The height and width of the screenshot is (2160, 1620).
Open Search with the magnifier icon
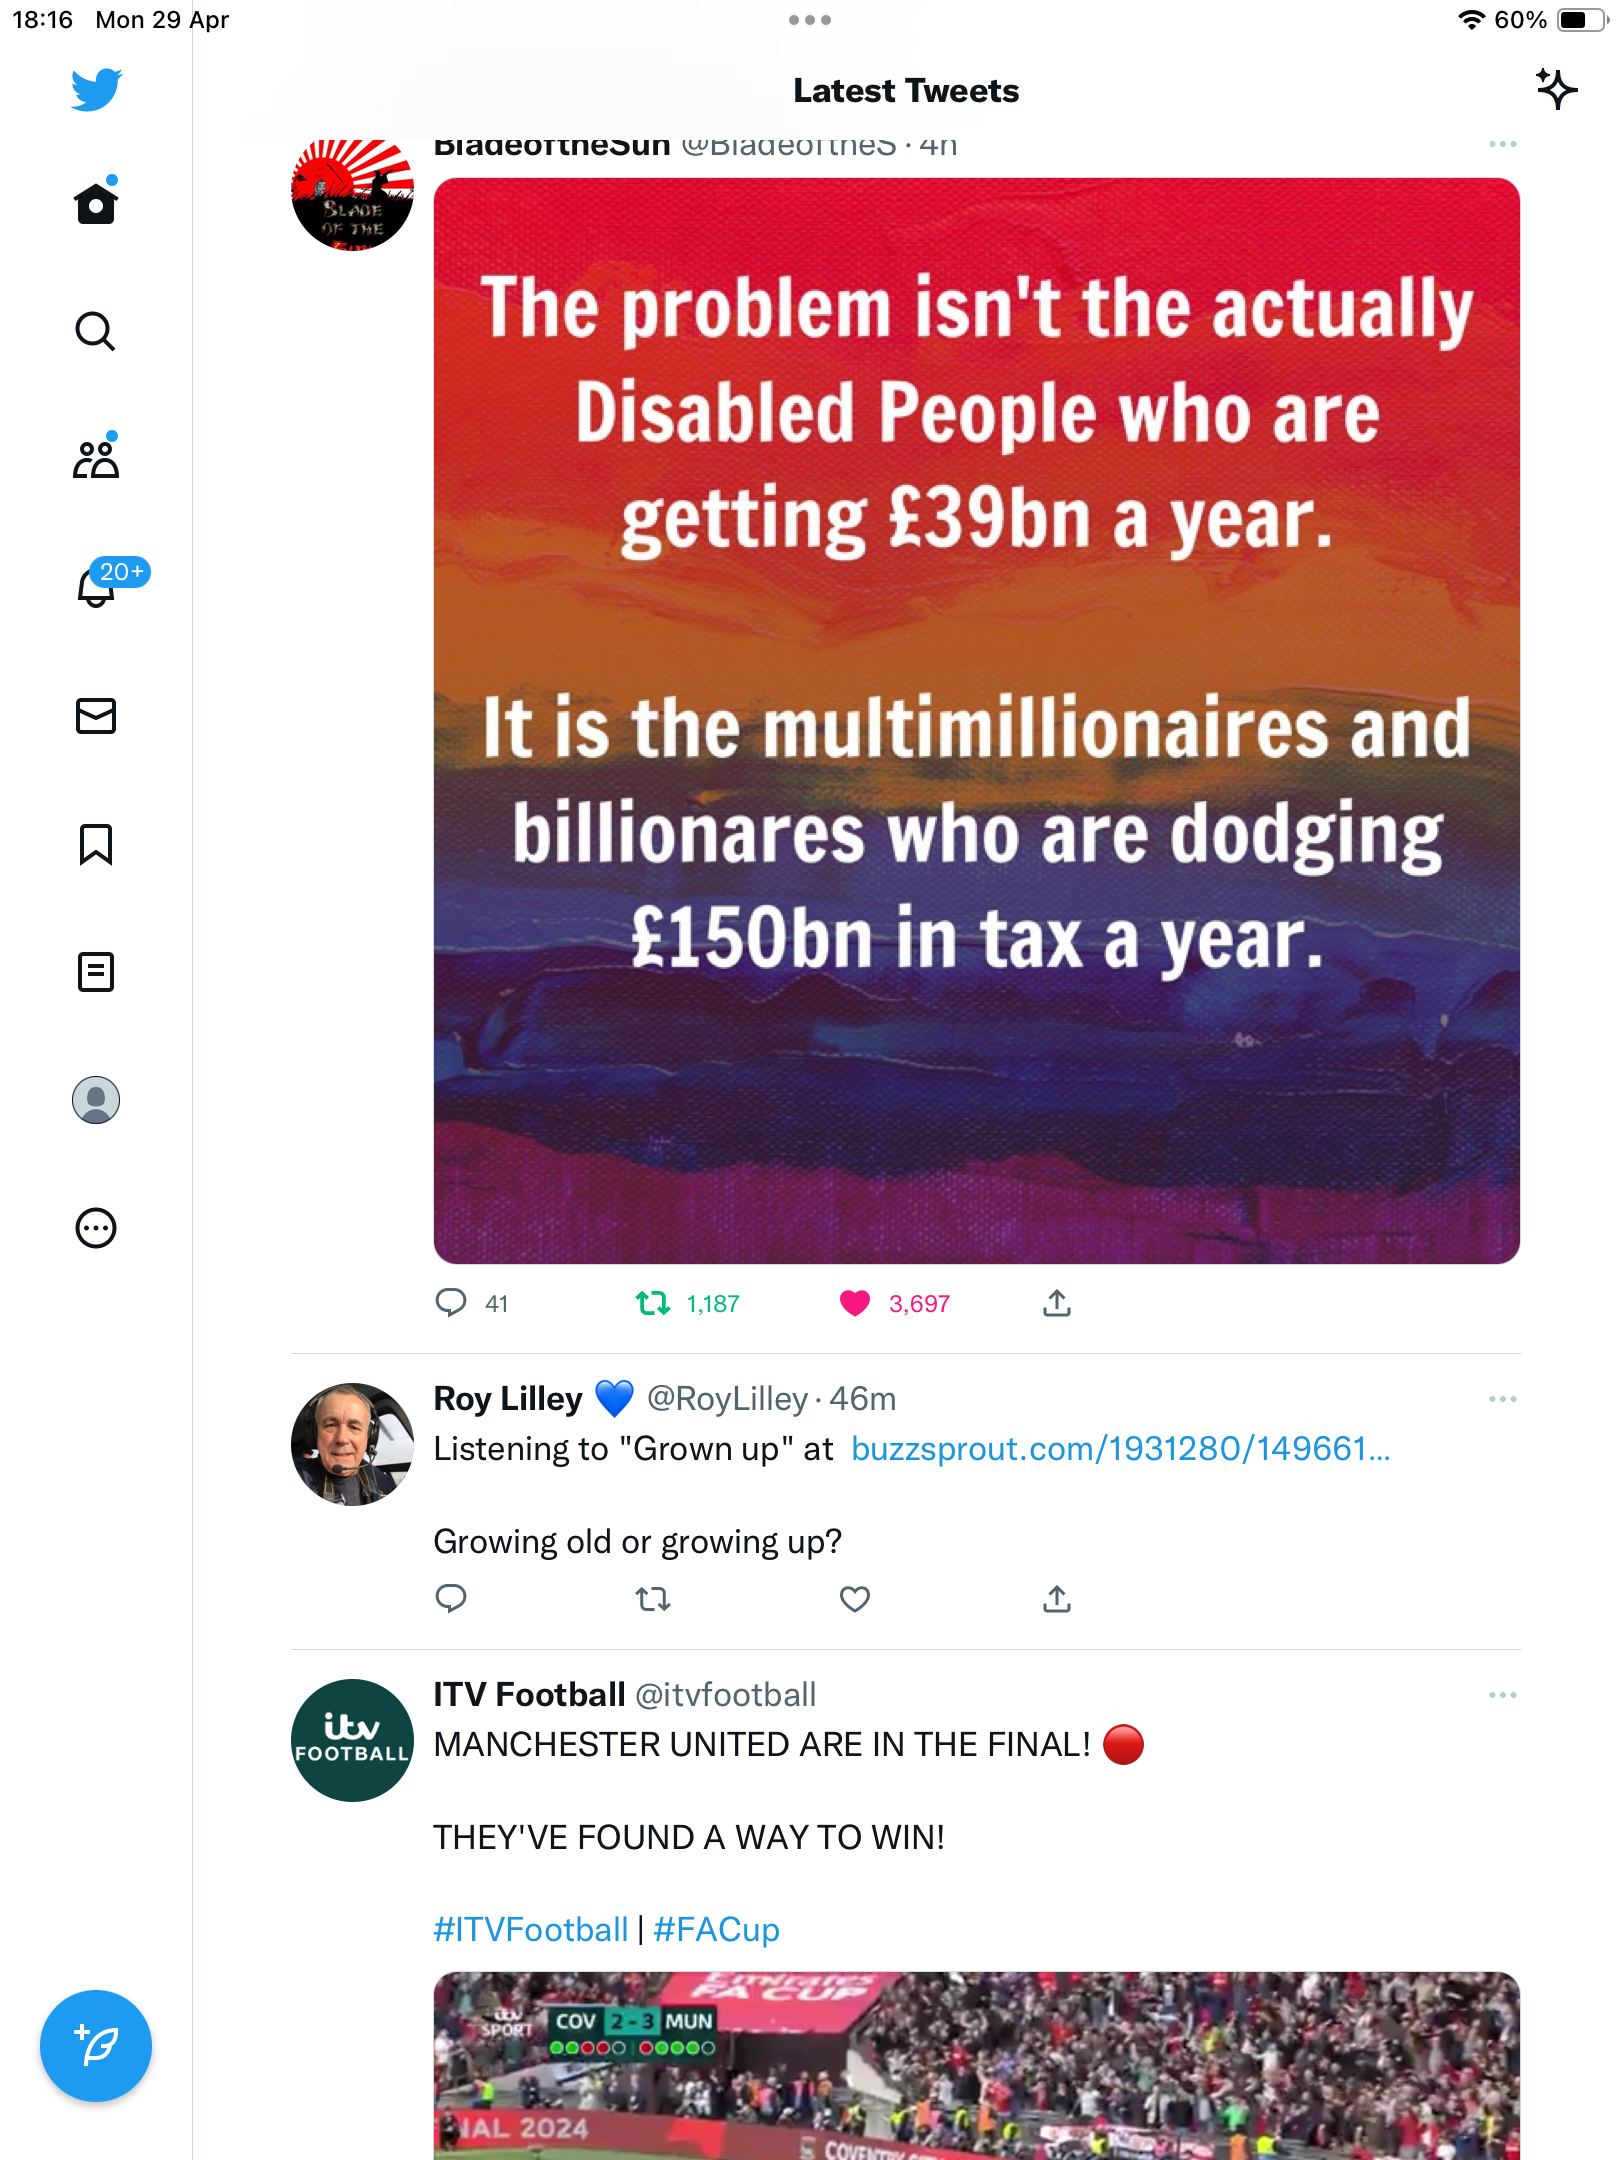96,331
